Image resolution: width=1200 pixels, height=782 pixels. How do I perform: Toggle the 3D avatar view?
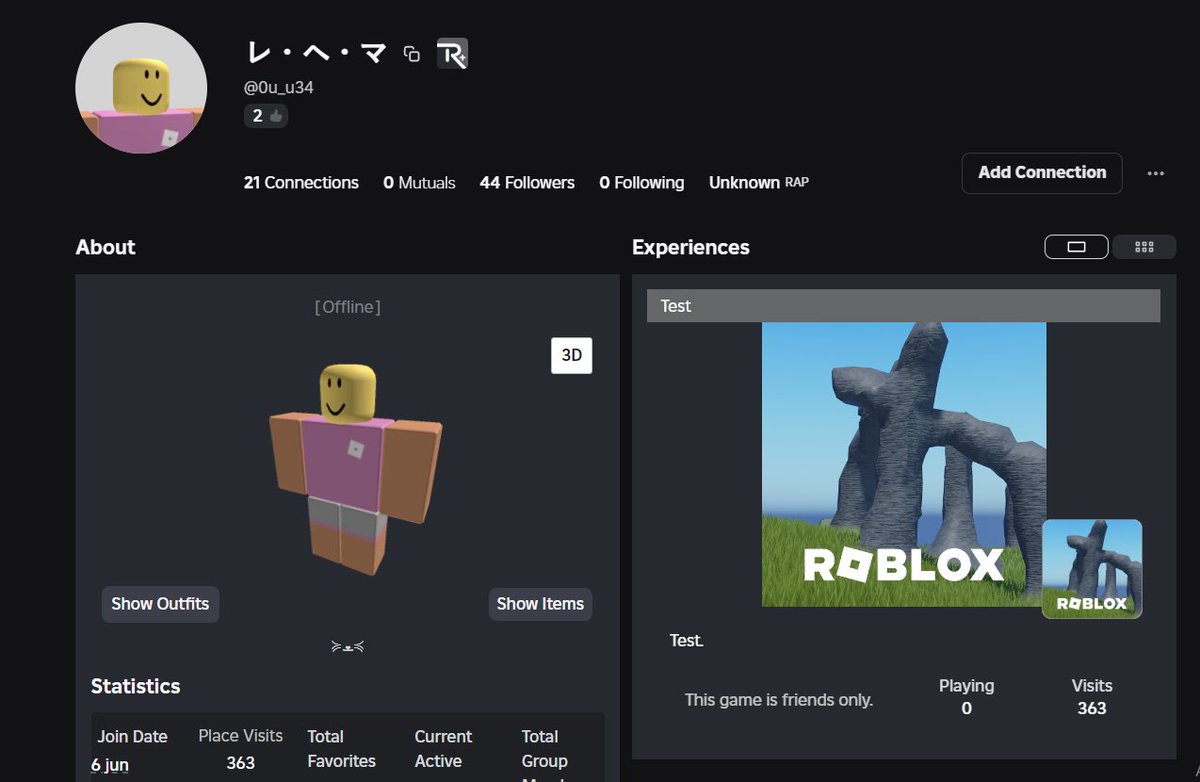click(572, 355)
